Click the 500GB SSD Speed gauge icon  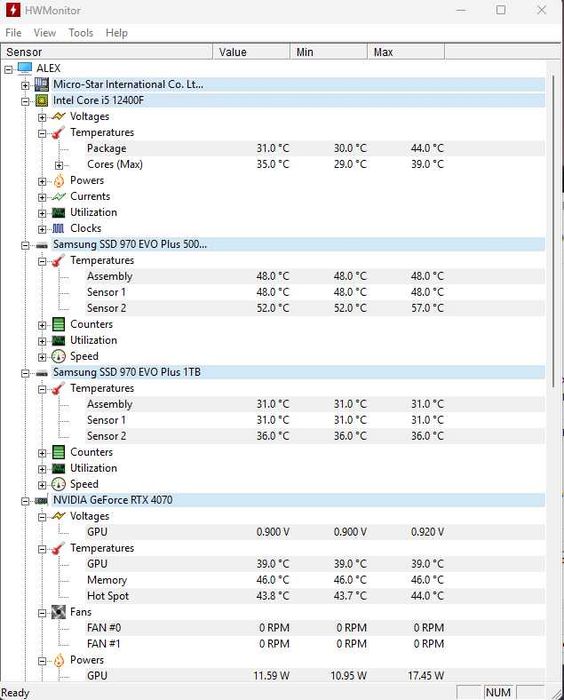coord(58,356)
